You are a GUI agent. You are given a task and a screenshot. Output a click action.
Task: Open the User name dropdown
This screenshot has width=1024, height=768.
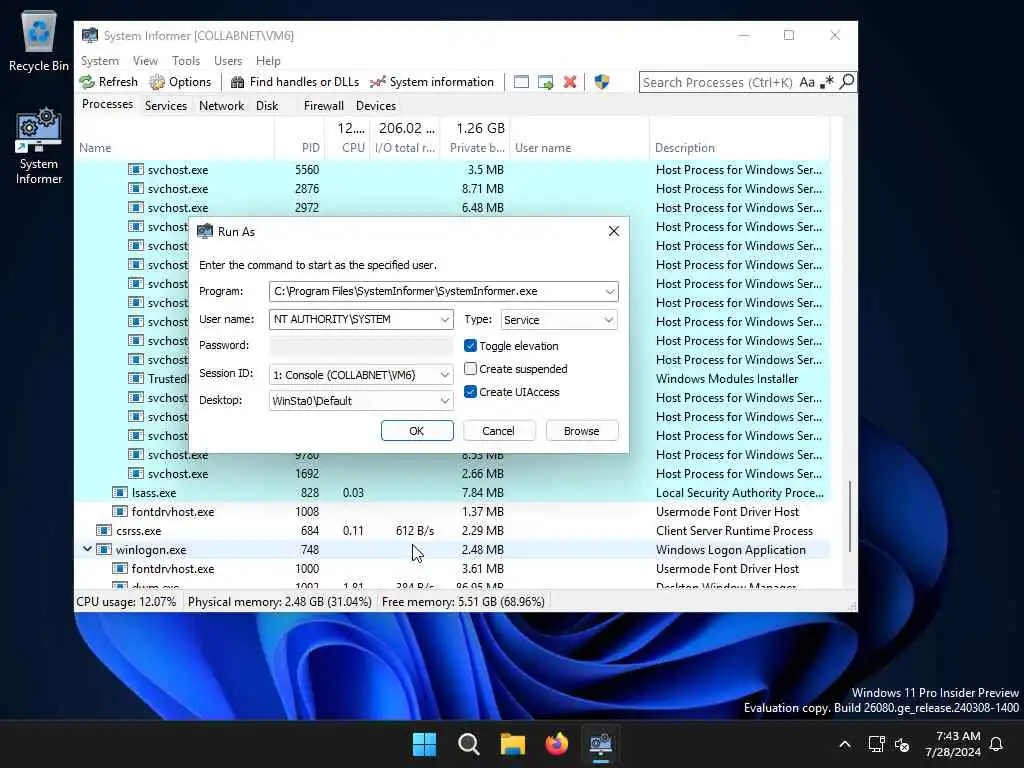[x=445, y=319]
